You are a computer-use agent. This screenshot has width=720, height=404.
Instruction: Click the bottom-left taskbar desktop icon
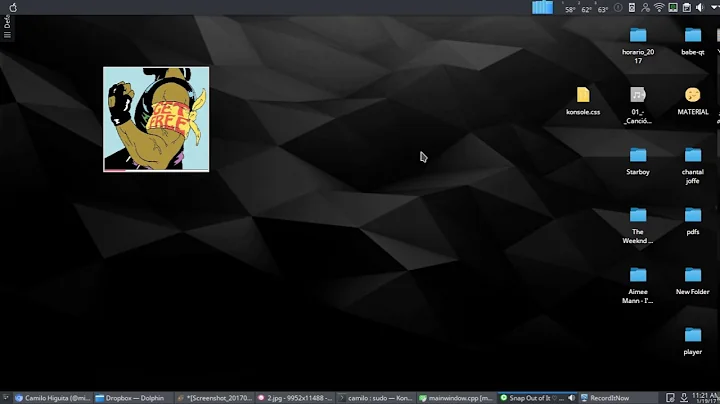[6, 398]
